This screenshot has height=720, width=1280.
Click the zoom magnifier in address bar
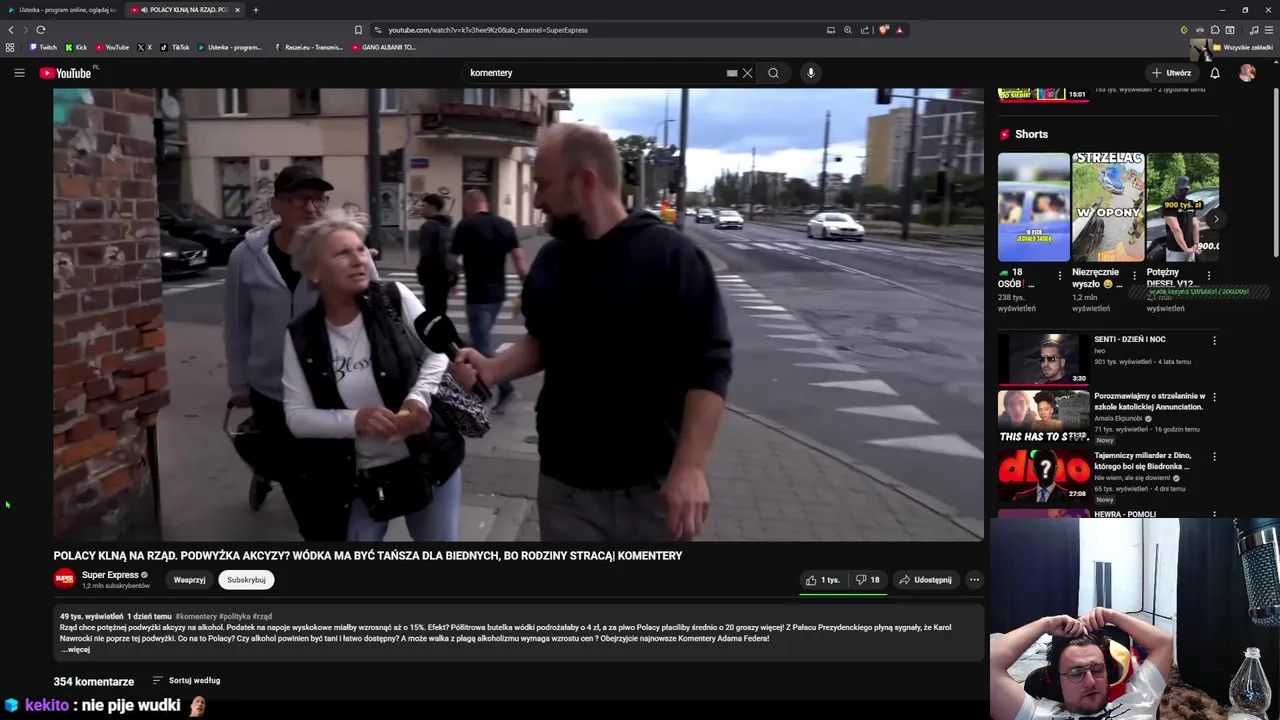point(848,30)
